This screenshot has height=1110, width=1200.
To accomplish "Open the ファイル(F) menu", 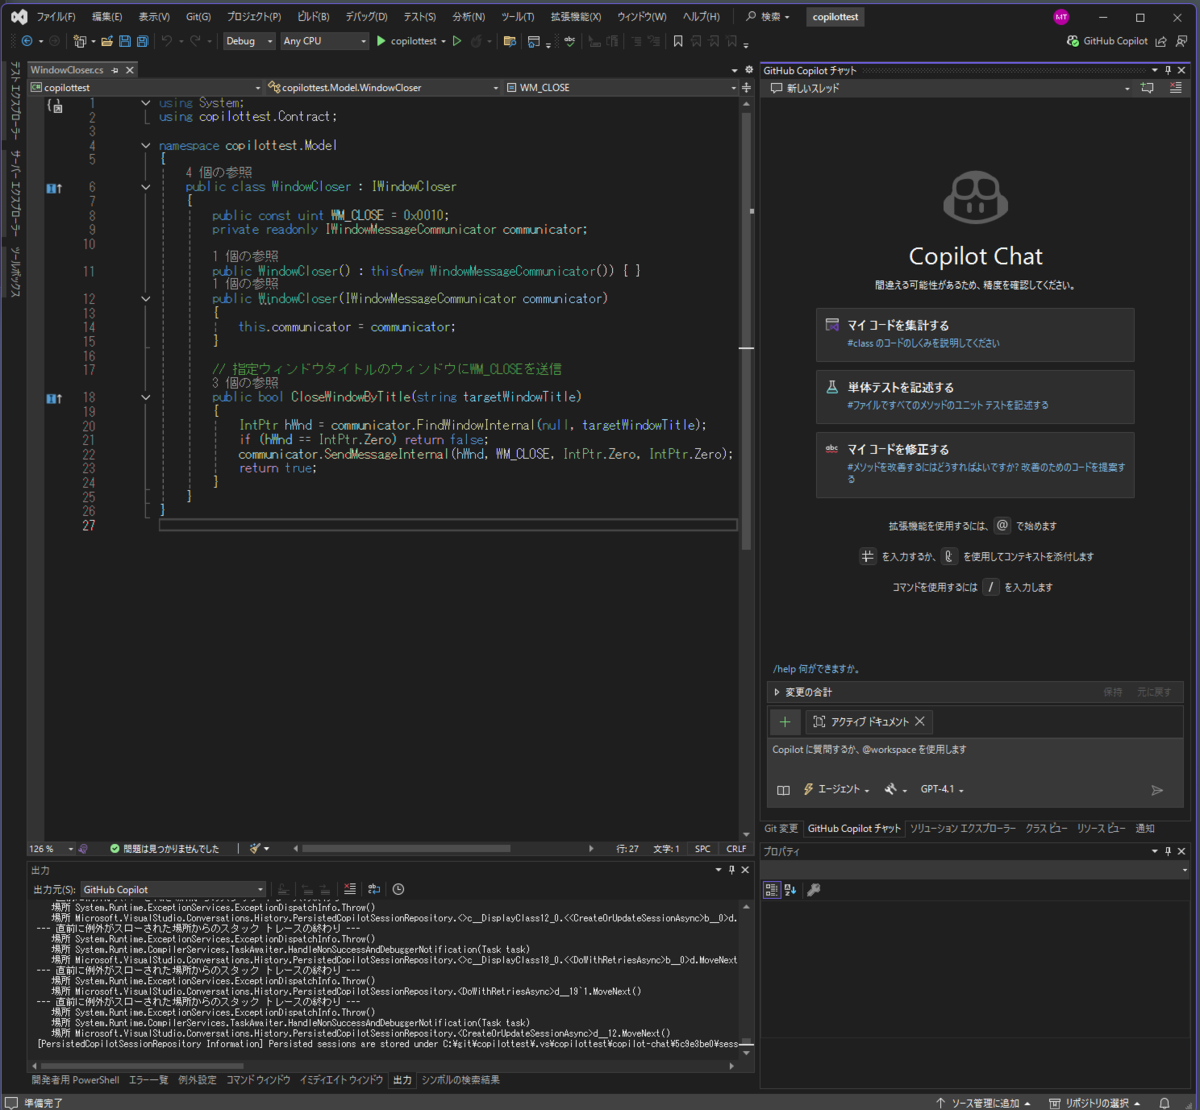I will pyautogui.click(x=56, y=17).
